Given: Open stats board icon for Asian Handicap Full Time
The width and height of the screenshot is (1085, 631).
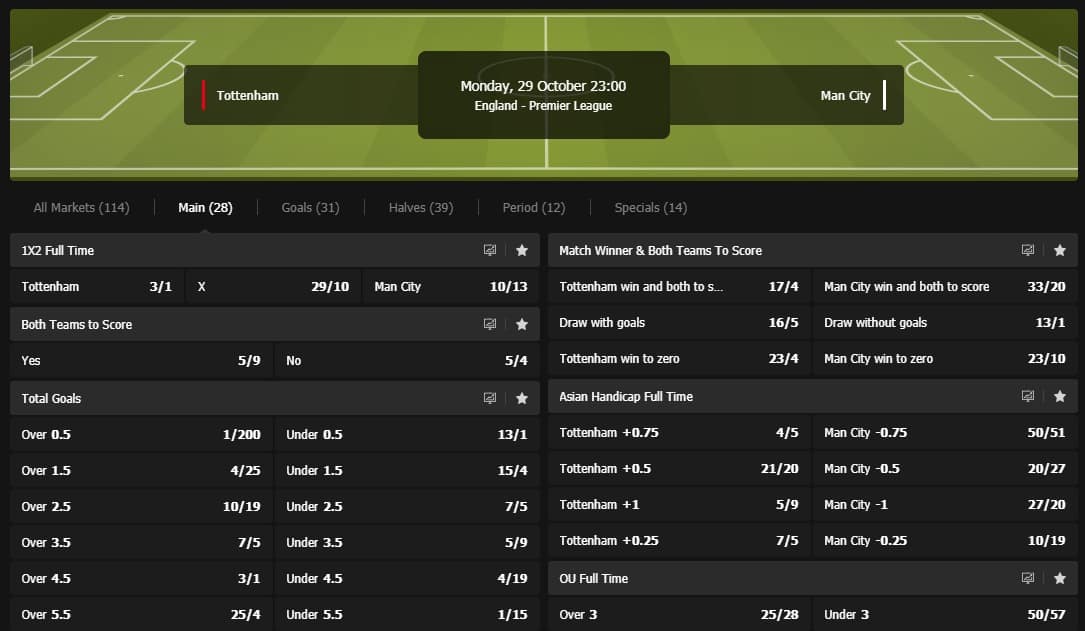Looking at the screenshot, I should tap(1027, 396).
